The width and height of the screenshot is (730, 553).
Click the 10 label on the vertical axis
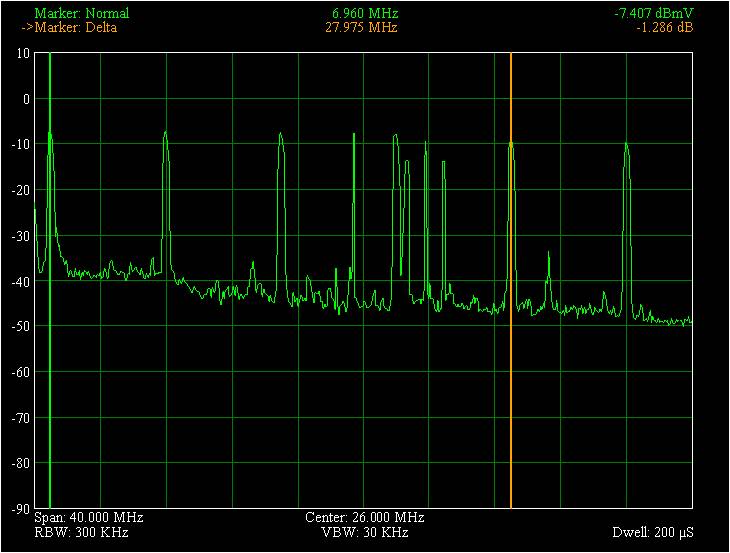coord(23,54)
